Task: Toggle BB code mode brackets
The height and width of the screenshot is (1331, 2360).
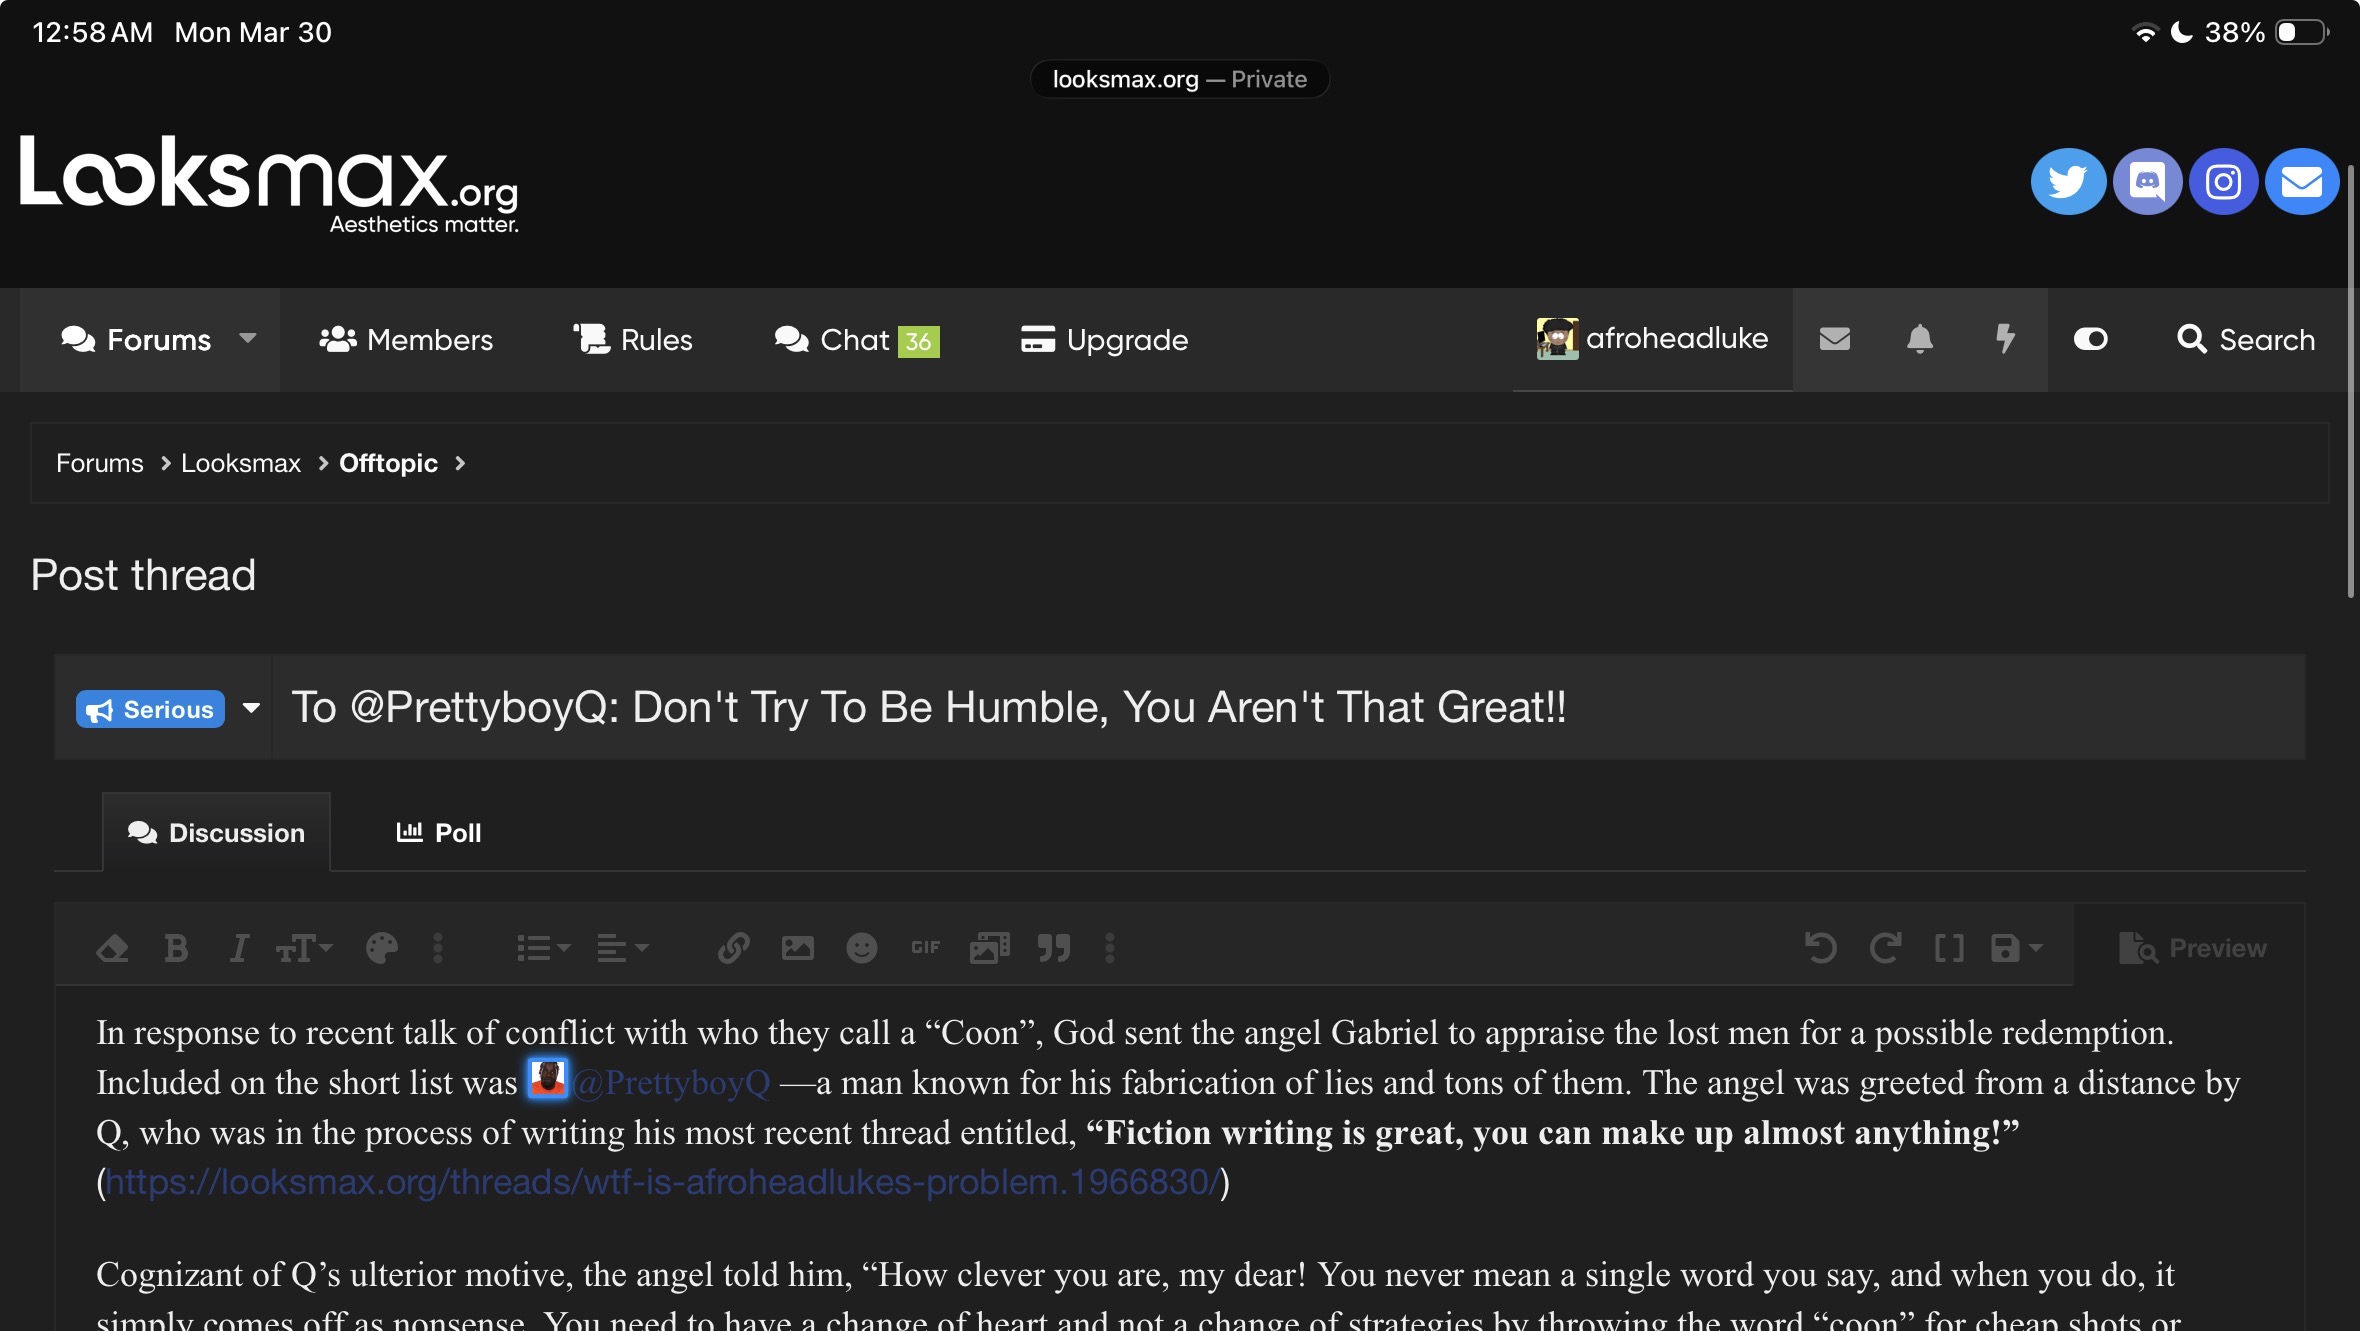Action: click(x=1949, y=948)
